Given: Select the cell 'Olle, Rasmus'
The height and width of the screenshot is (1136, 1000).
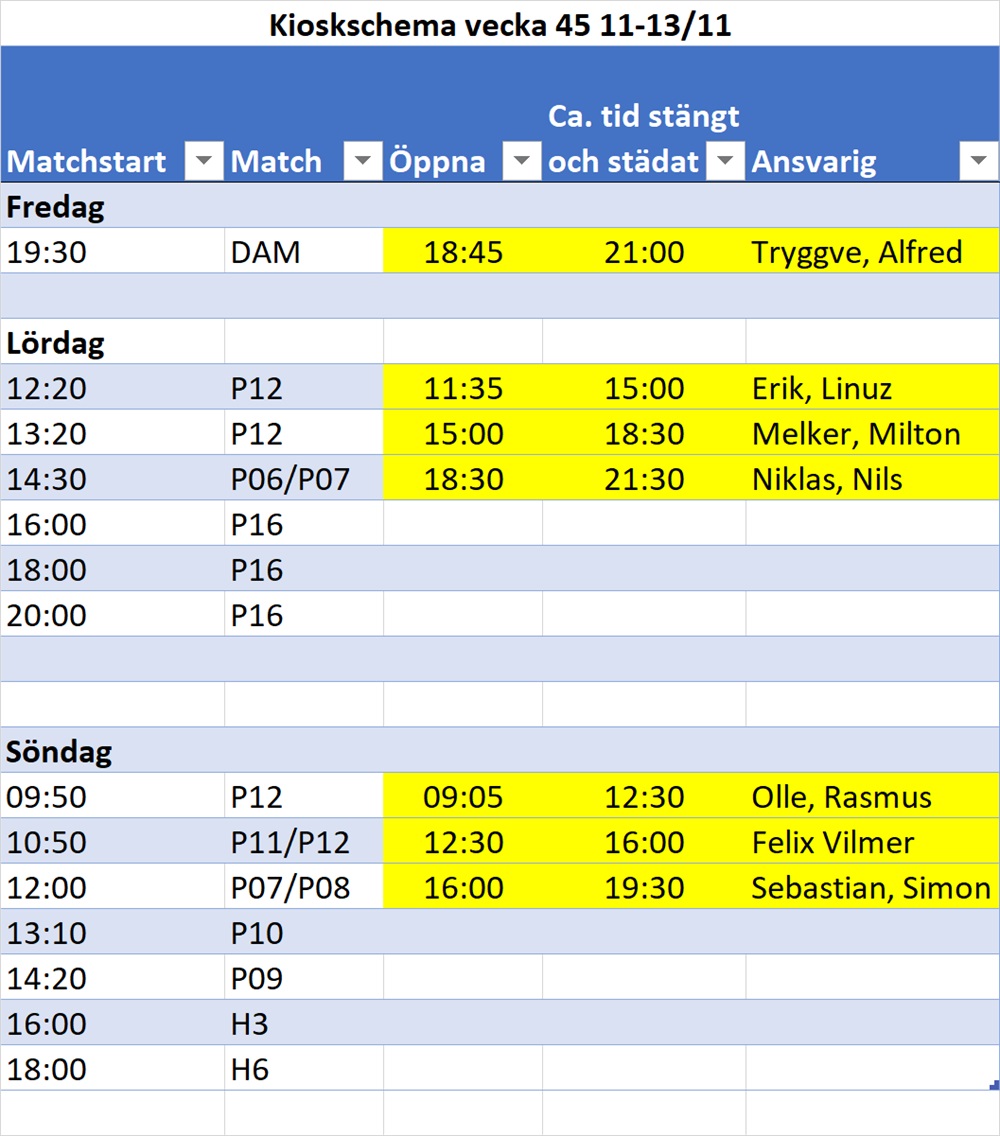Looking at the screenshot, I should point(841,797).
